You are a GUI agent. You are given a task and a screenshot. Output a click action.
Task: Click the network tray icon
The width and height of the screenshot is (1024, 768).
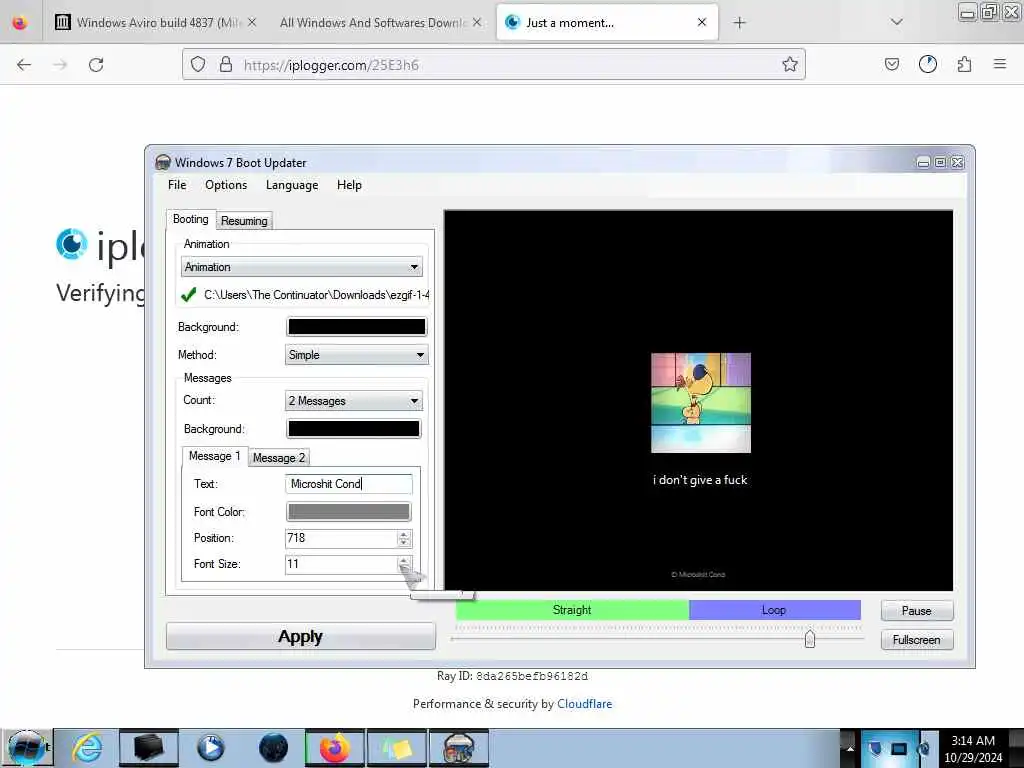point(899,748)
